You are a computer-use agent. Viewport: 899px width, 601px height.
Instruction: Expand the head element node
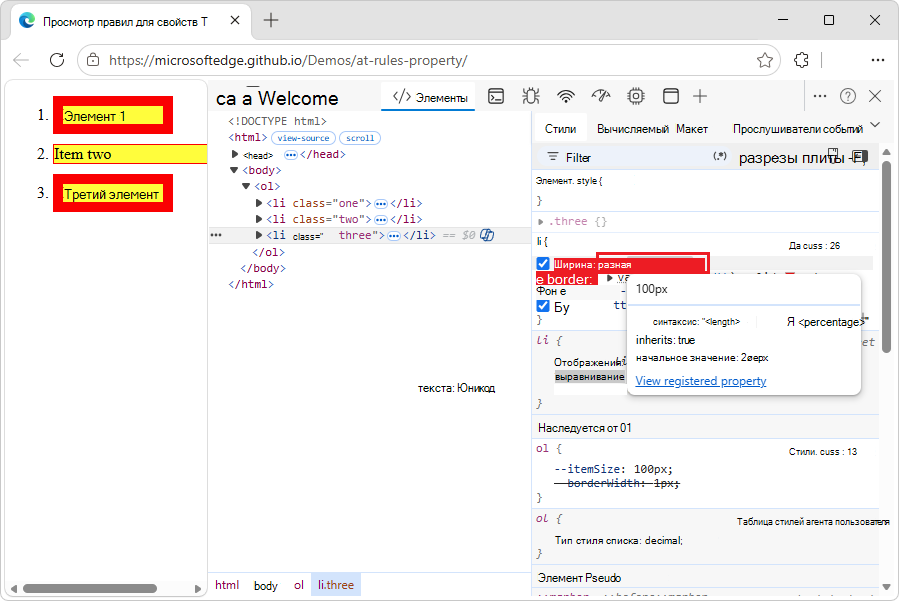(234, 154)
